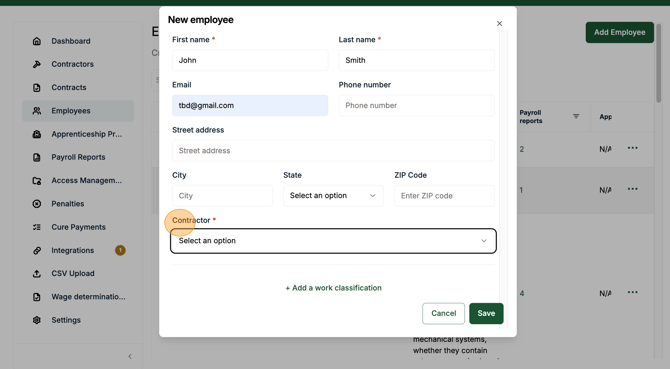Click Integrations notification badge
The width and height of the screenshot is (670, 369).
(x=120, y=250)
